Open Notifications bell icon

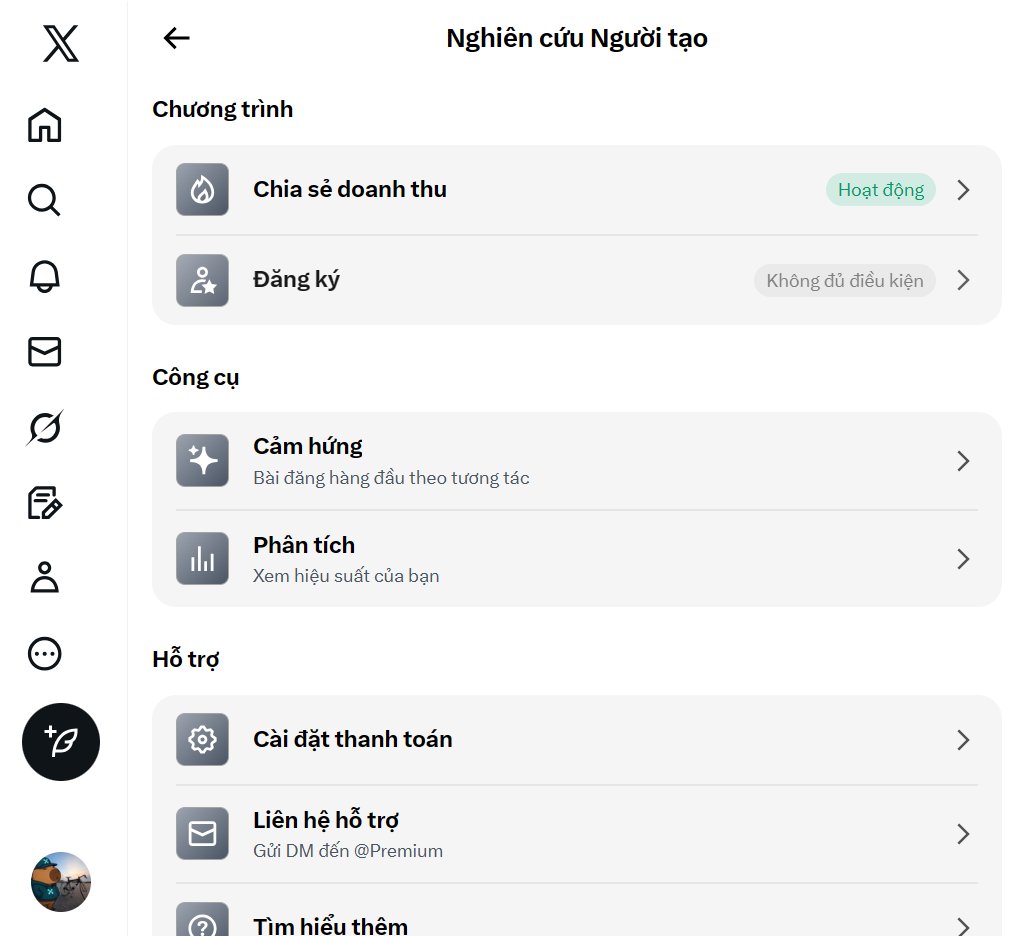pyautogui.click(x=44, y=276)
